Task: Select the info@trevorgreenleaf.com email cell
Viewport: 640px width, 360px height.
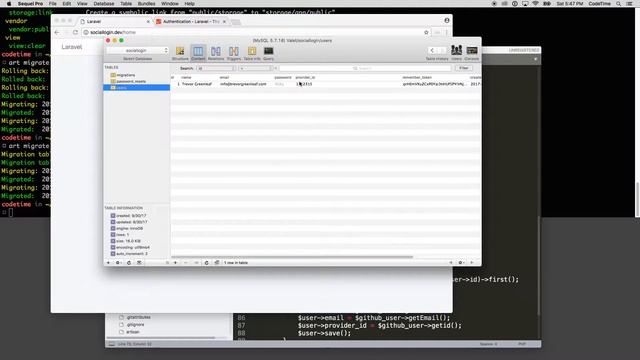Action: point(243,84)
